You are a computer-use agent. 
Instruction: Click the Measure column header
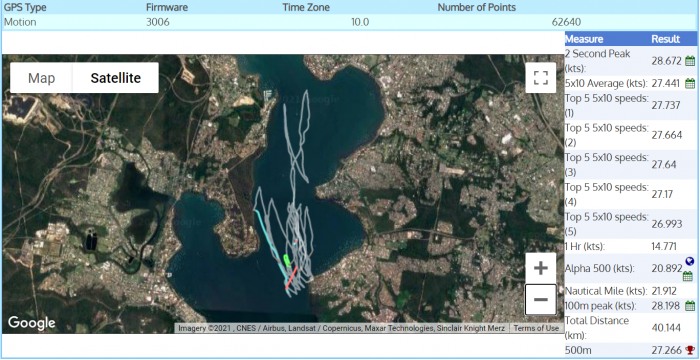(584, 39)
